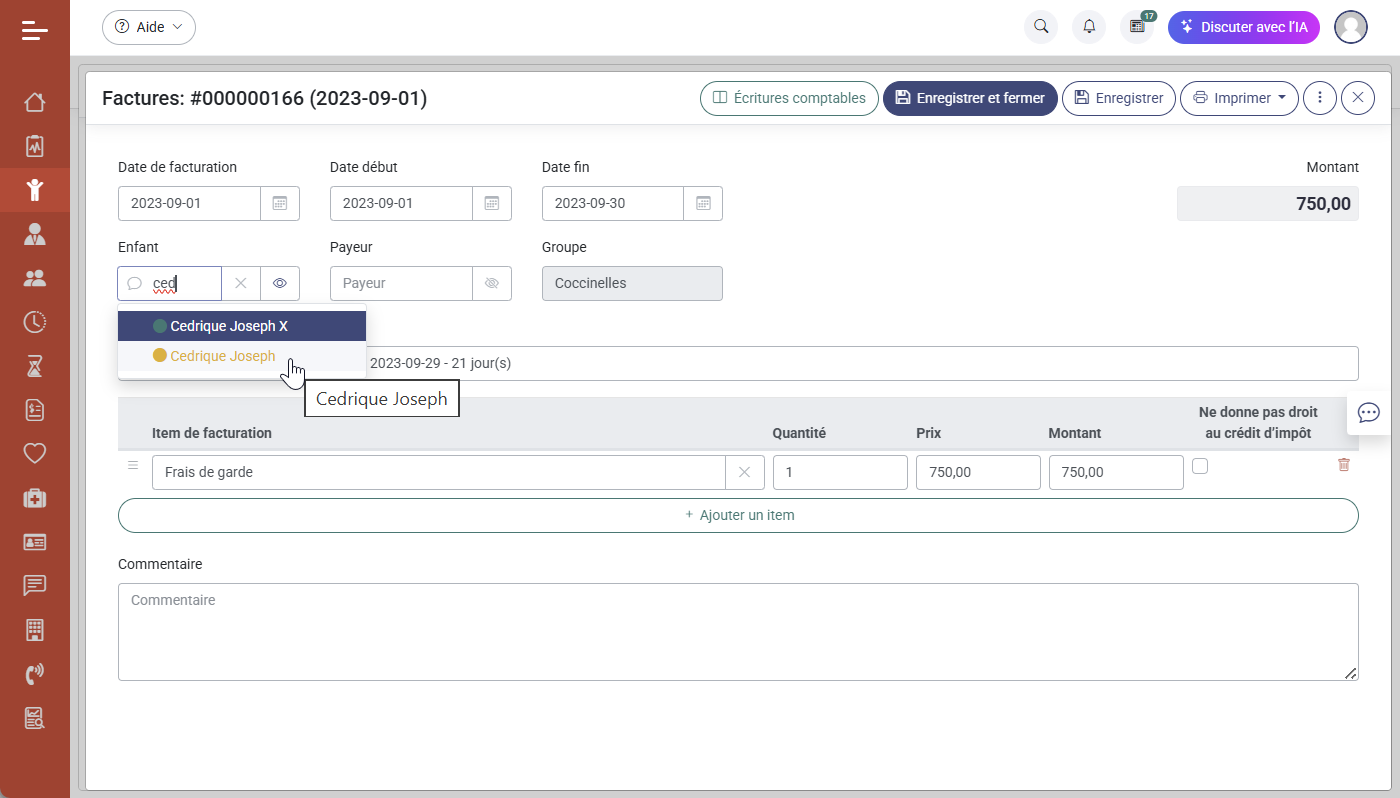The height and width of the screenshot is (798, 1400).
Task: Expand the Aide dropdown
Action: [x=149, y=27]
